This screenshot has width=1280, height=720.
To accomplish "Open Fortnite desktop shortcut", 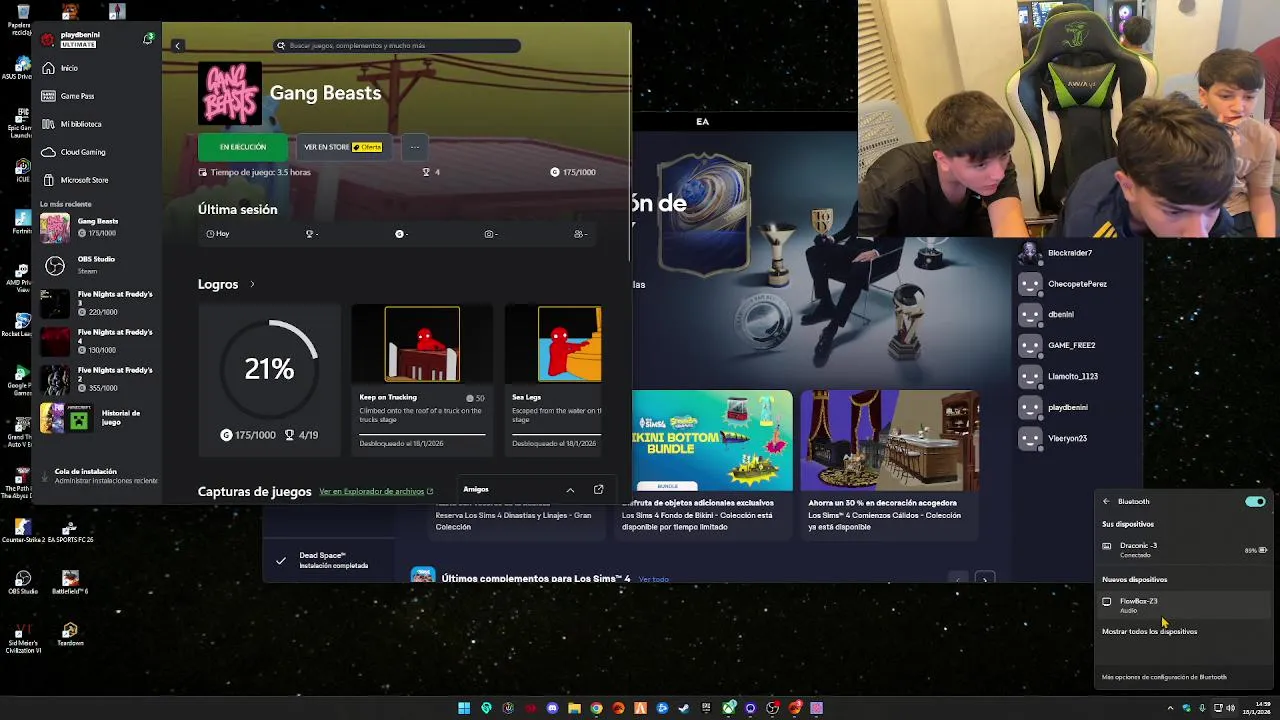I will pos(23,222).
